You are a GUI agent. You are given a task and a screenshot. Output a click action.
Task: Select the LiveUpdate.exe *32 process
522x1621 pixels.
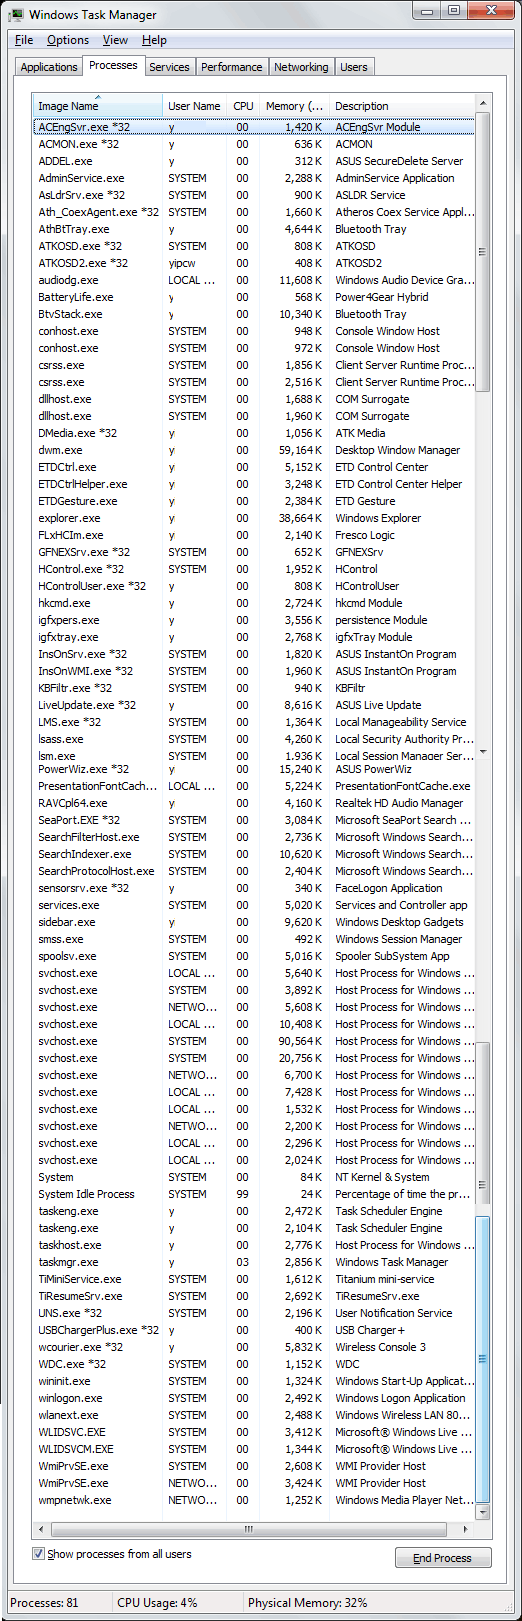254,705
